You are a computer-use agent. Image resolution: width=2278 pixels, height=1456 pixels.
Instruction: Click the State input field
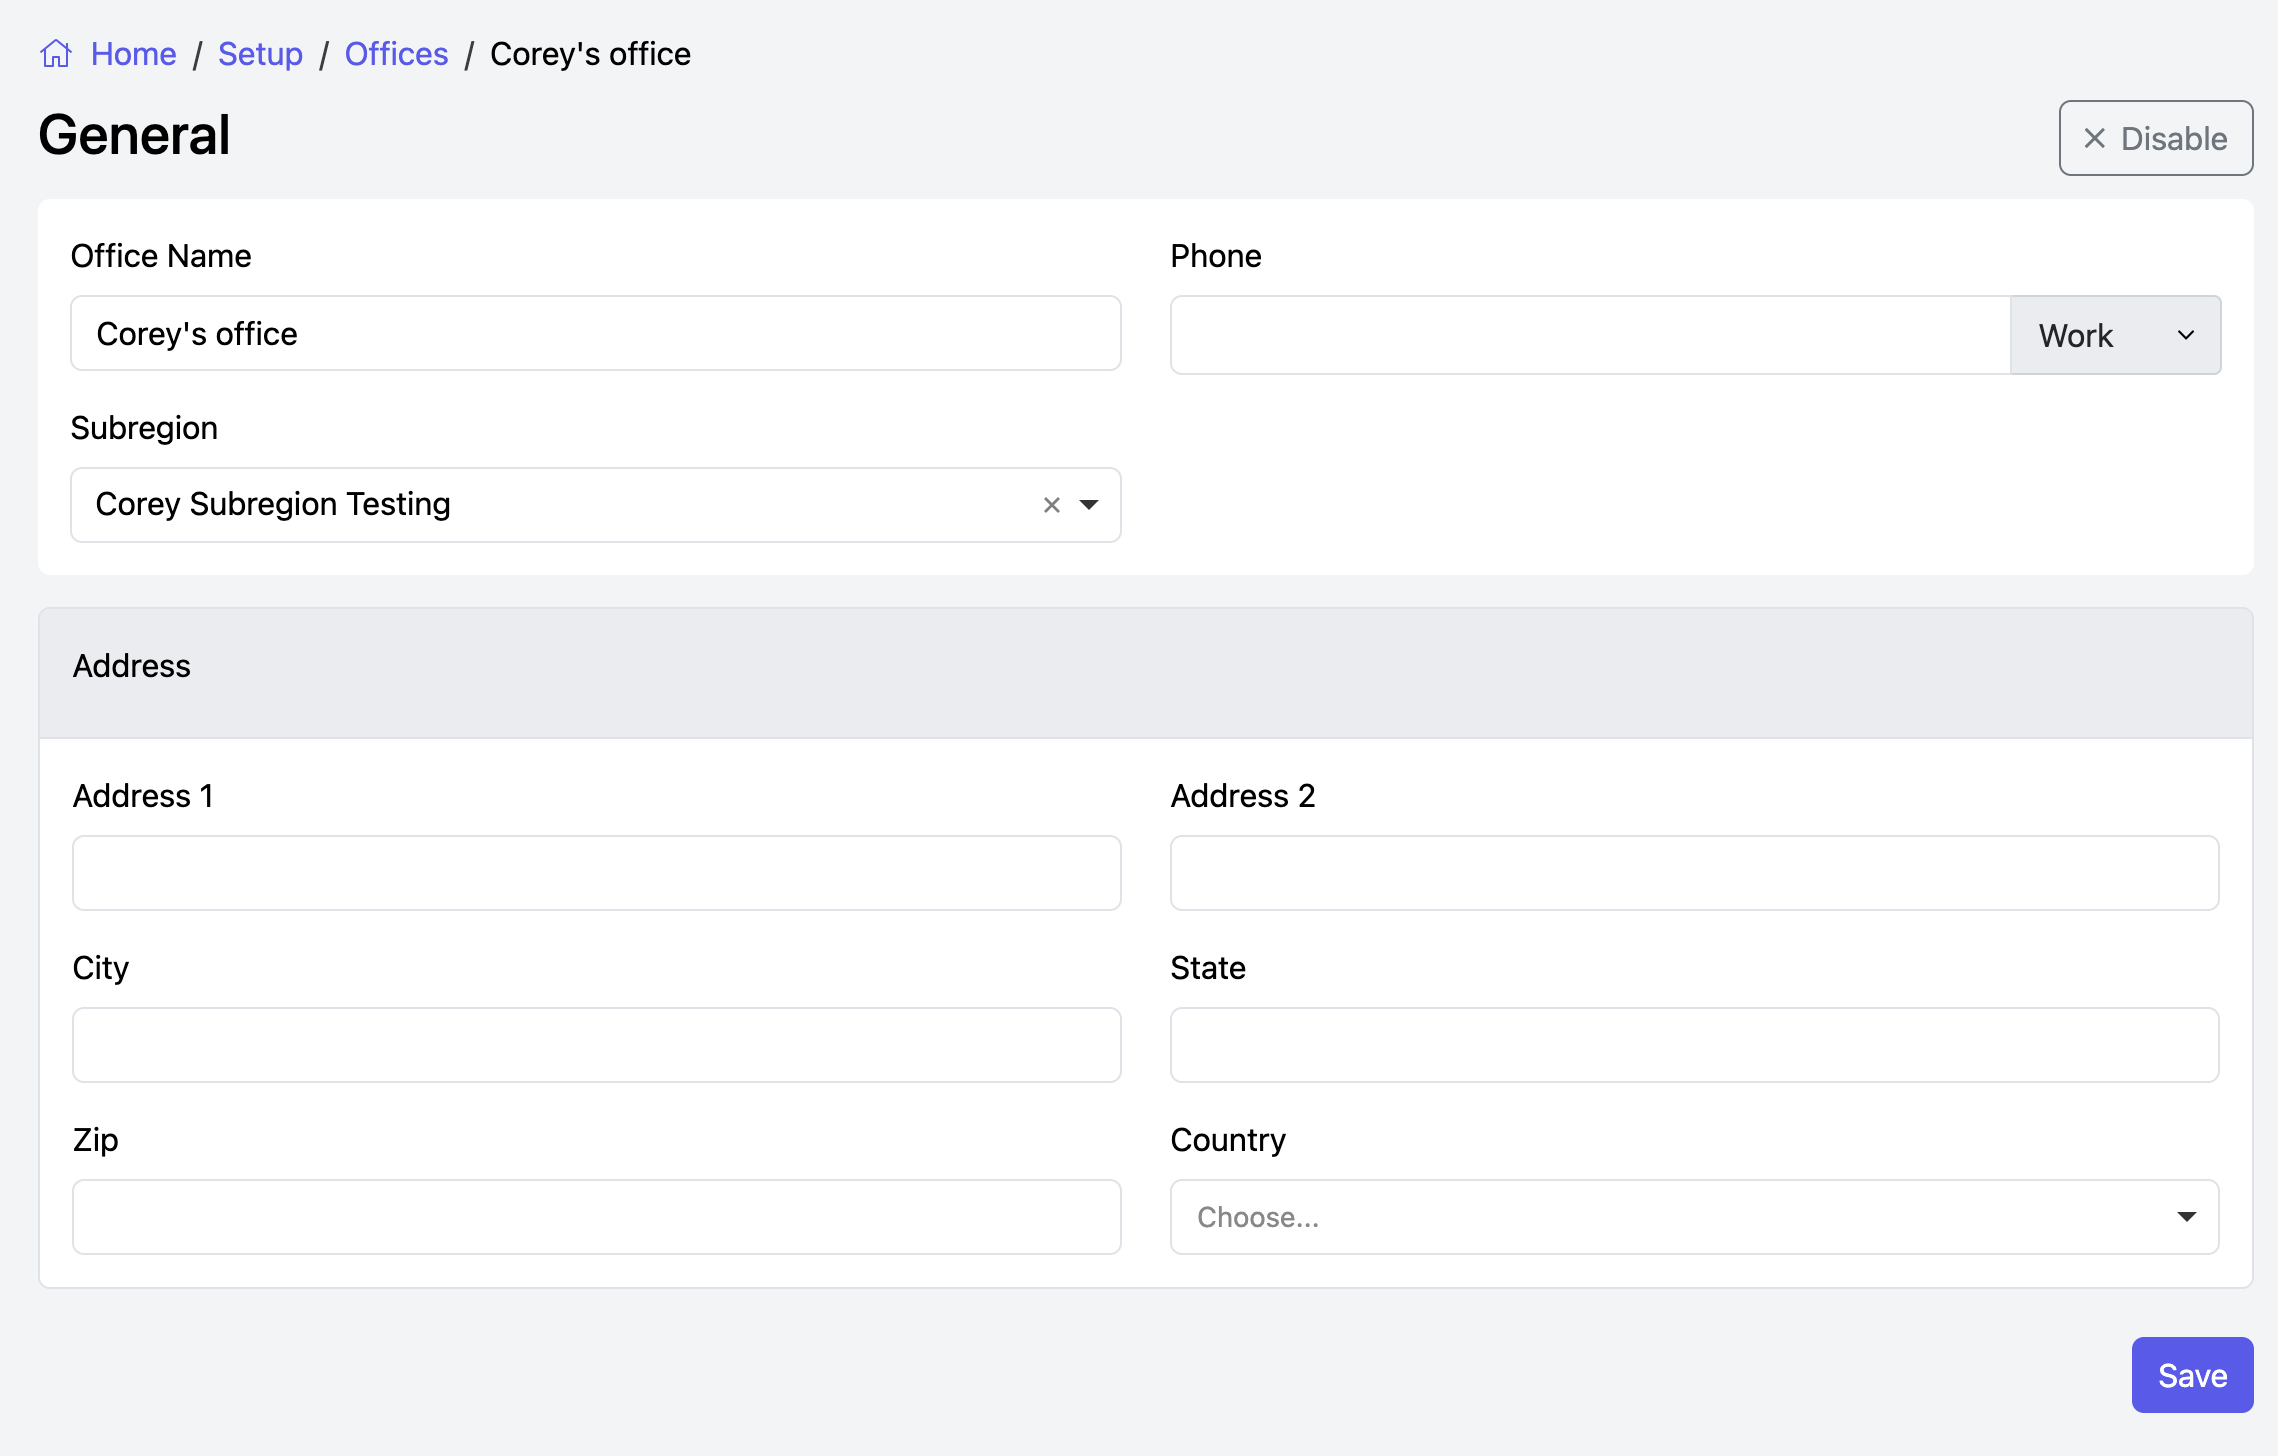click(x=1694, y=1045)
